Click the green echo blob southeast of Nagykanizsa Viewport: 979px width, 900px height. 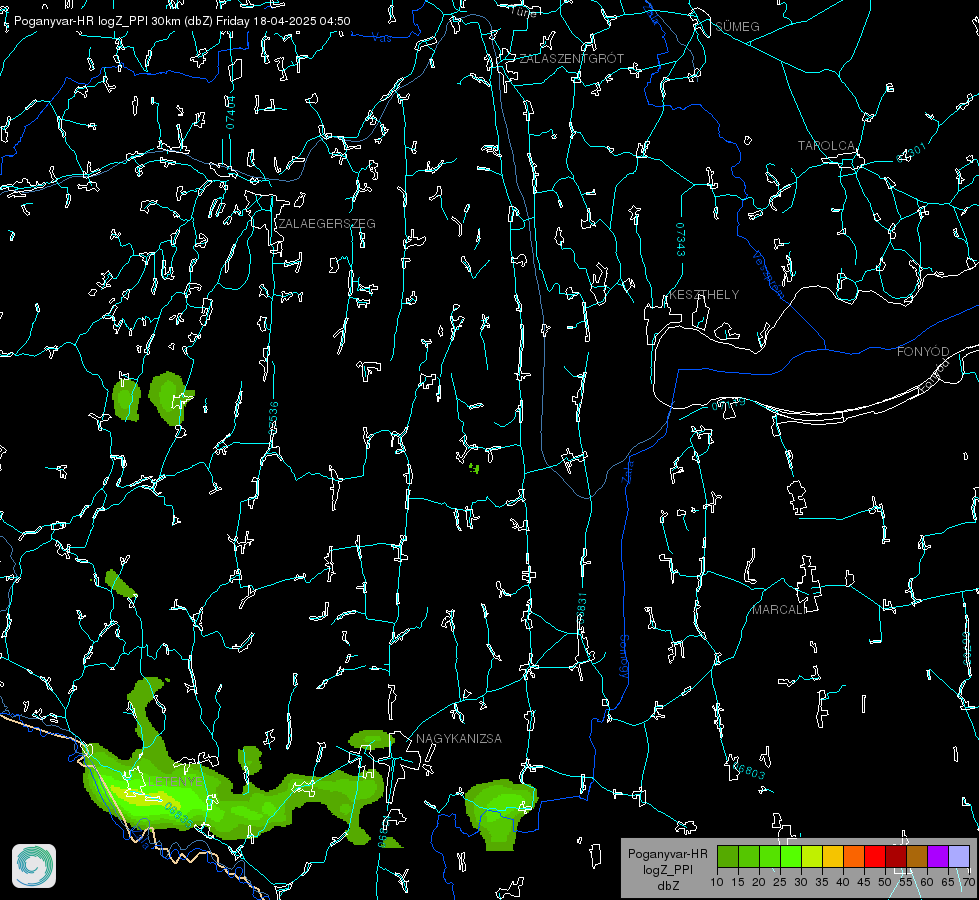point(500,814)
